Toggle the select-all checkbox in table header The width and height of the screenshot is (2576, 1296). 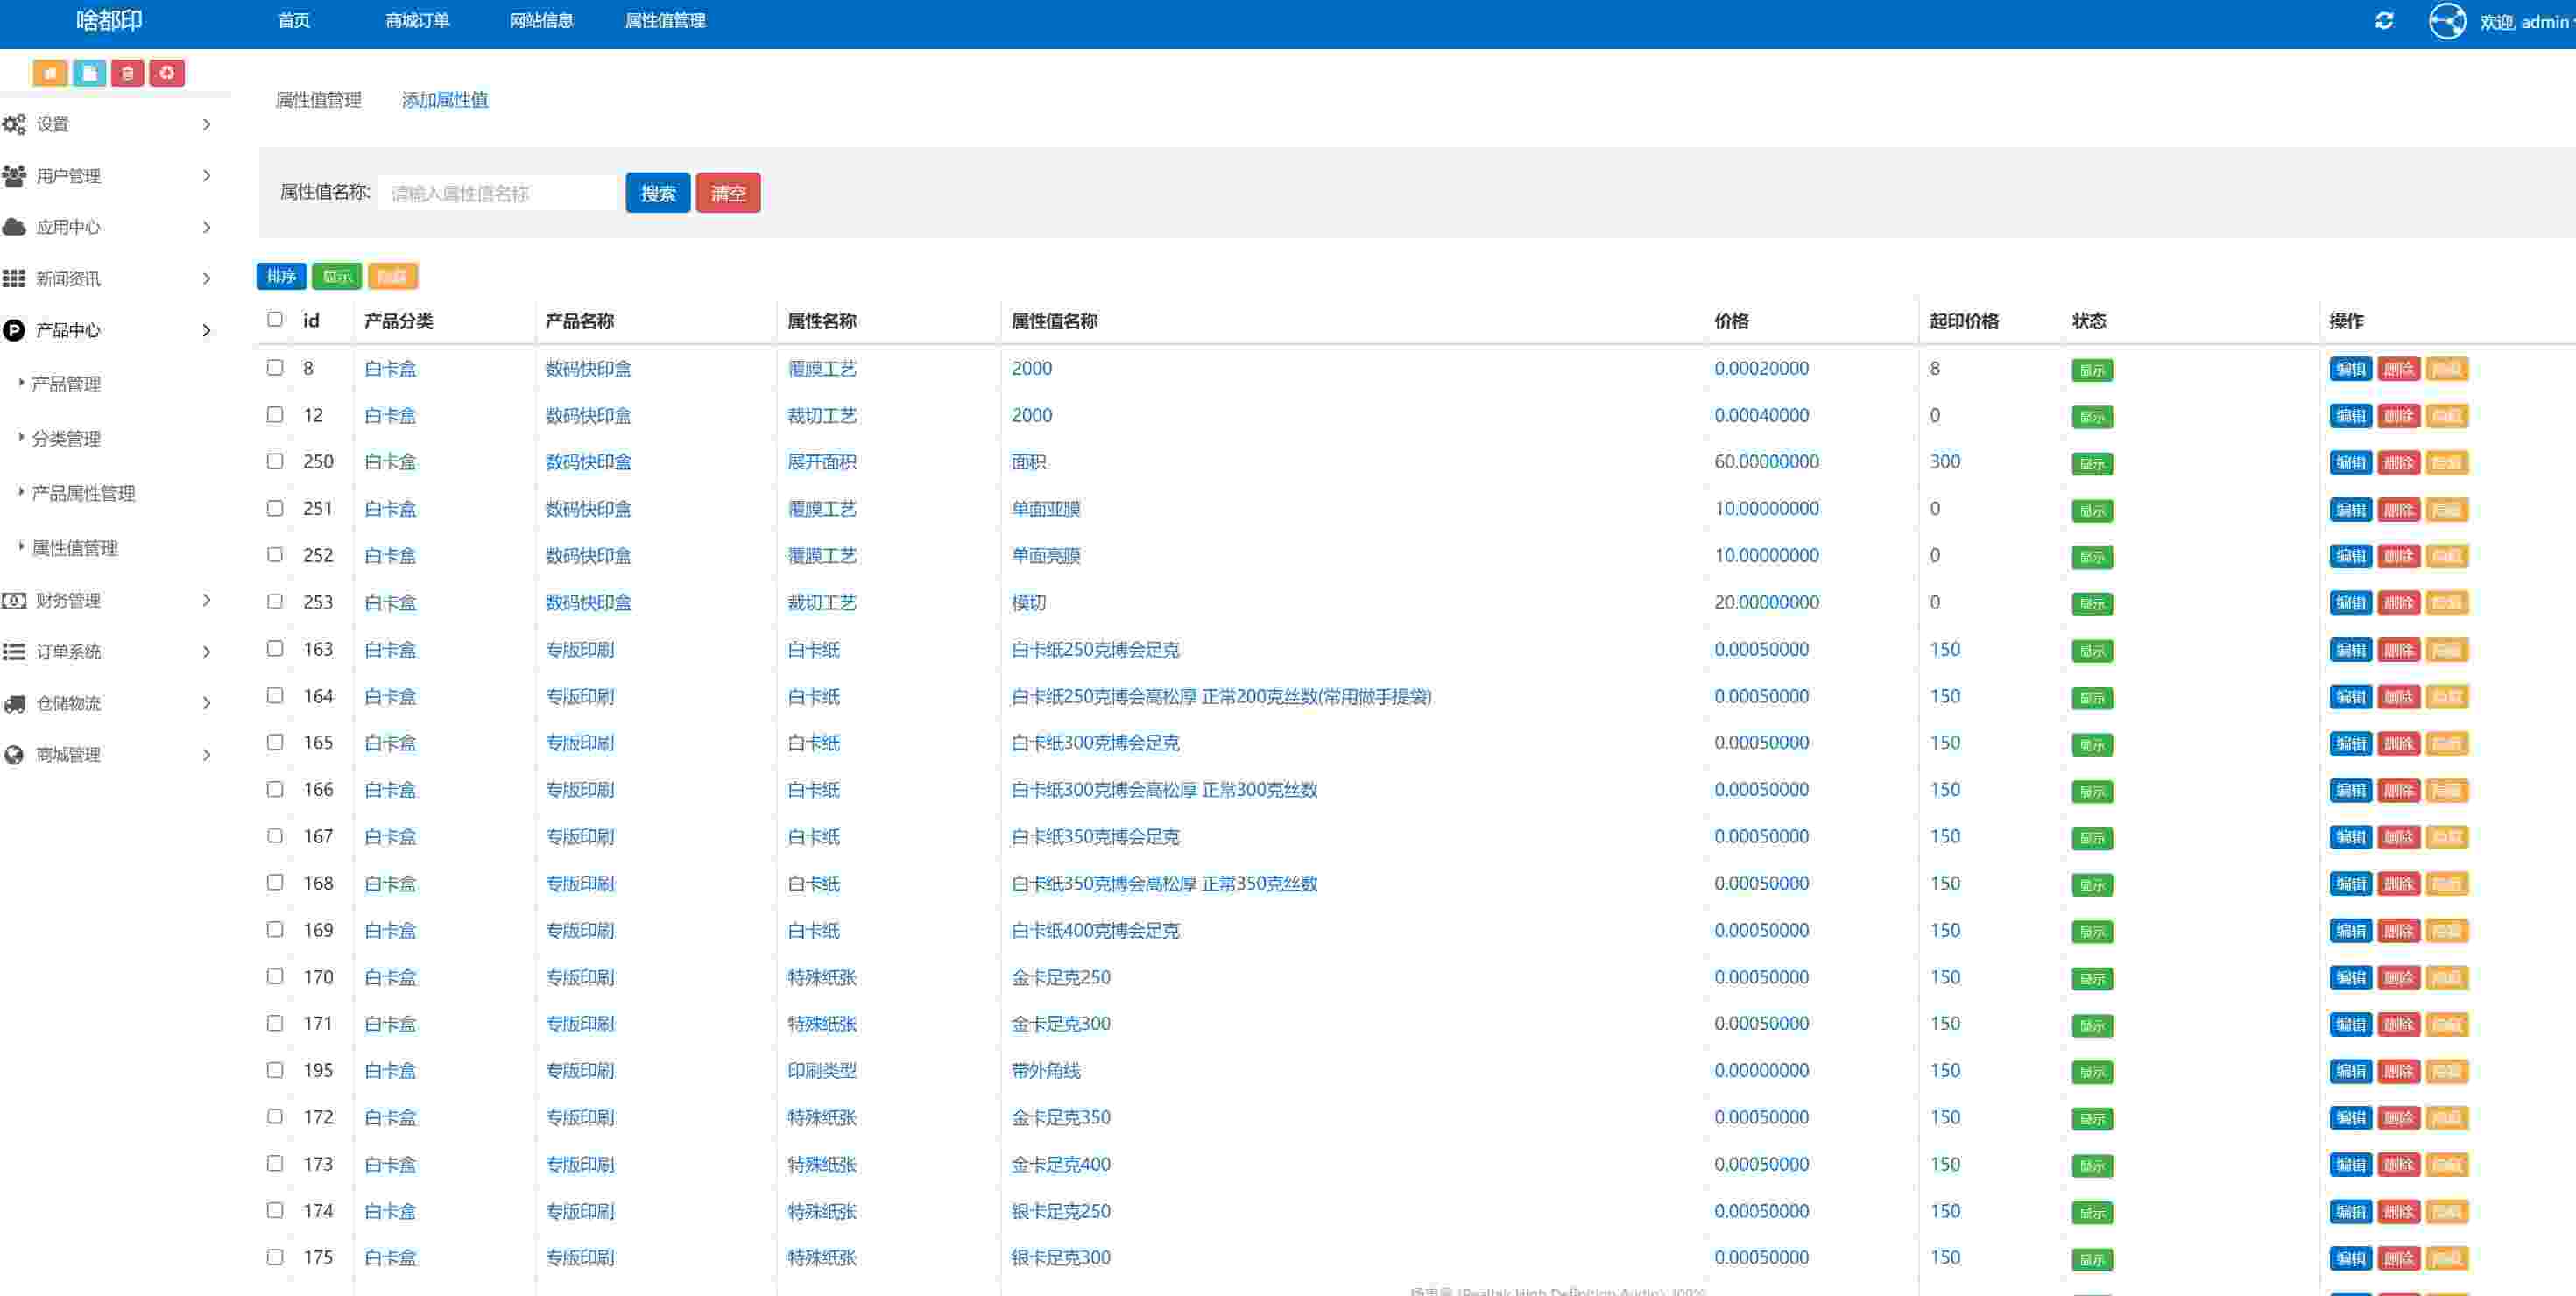tap(275, 320)
